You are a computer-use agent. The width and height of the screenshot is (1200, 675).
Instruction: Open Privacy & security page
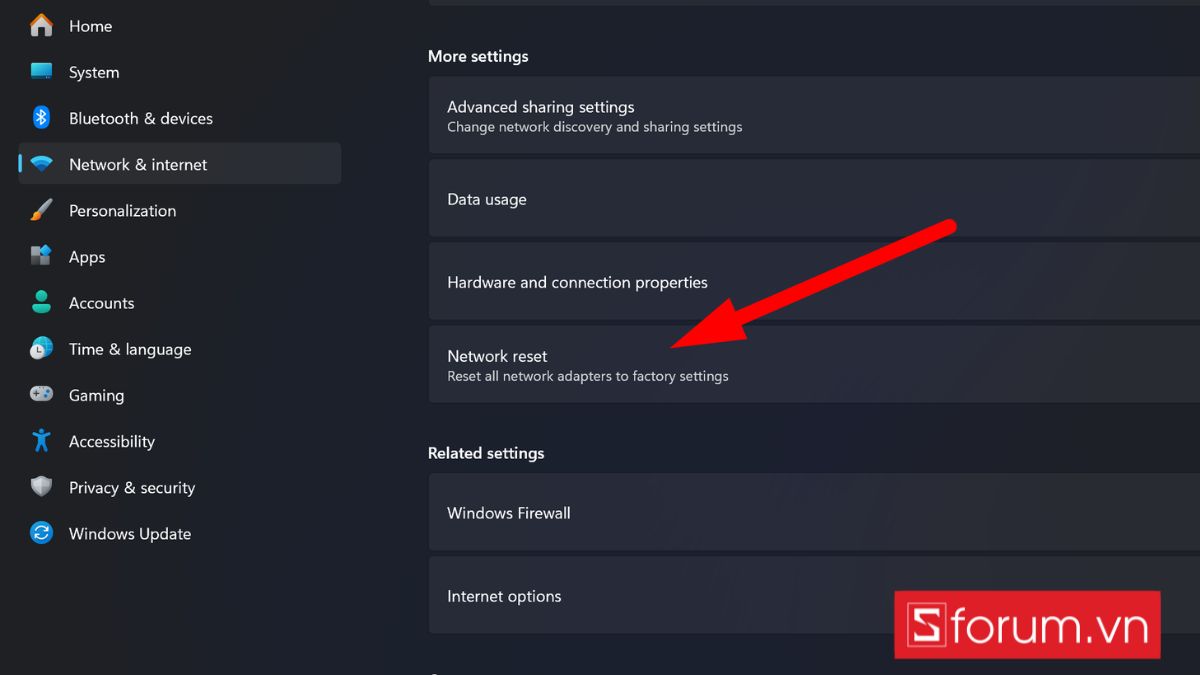[x=180, y=487]
